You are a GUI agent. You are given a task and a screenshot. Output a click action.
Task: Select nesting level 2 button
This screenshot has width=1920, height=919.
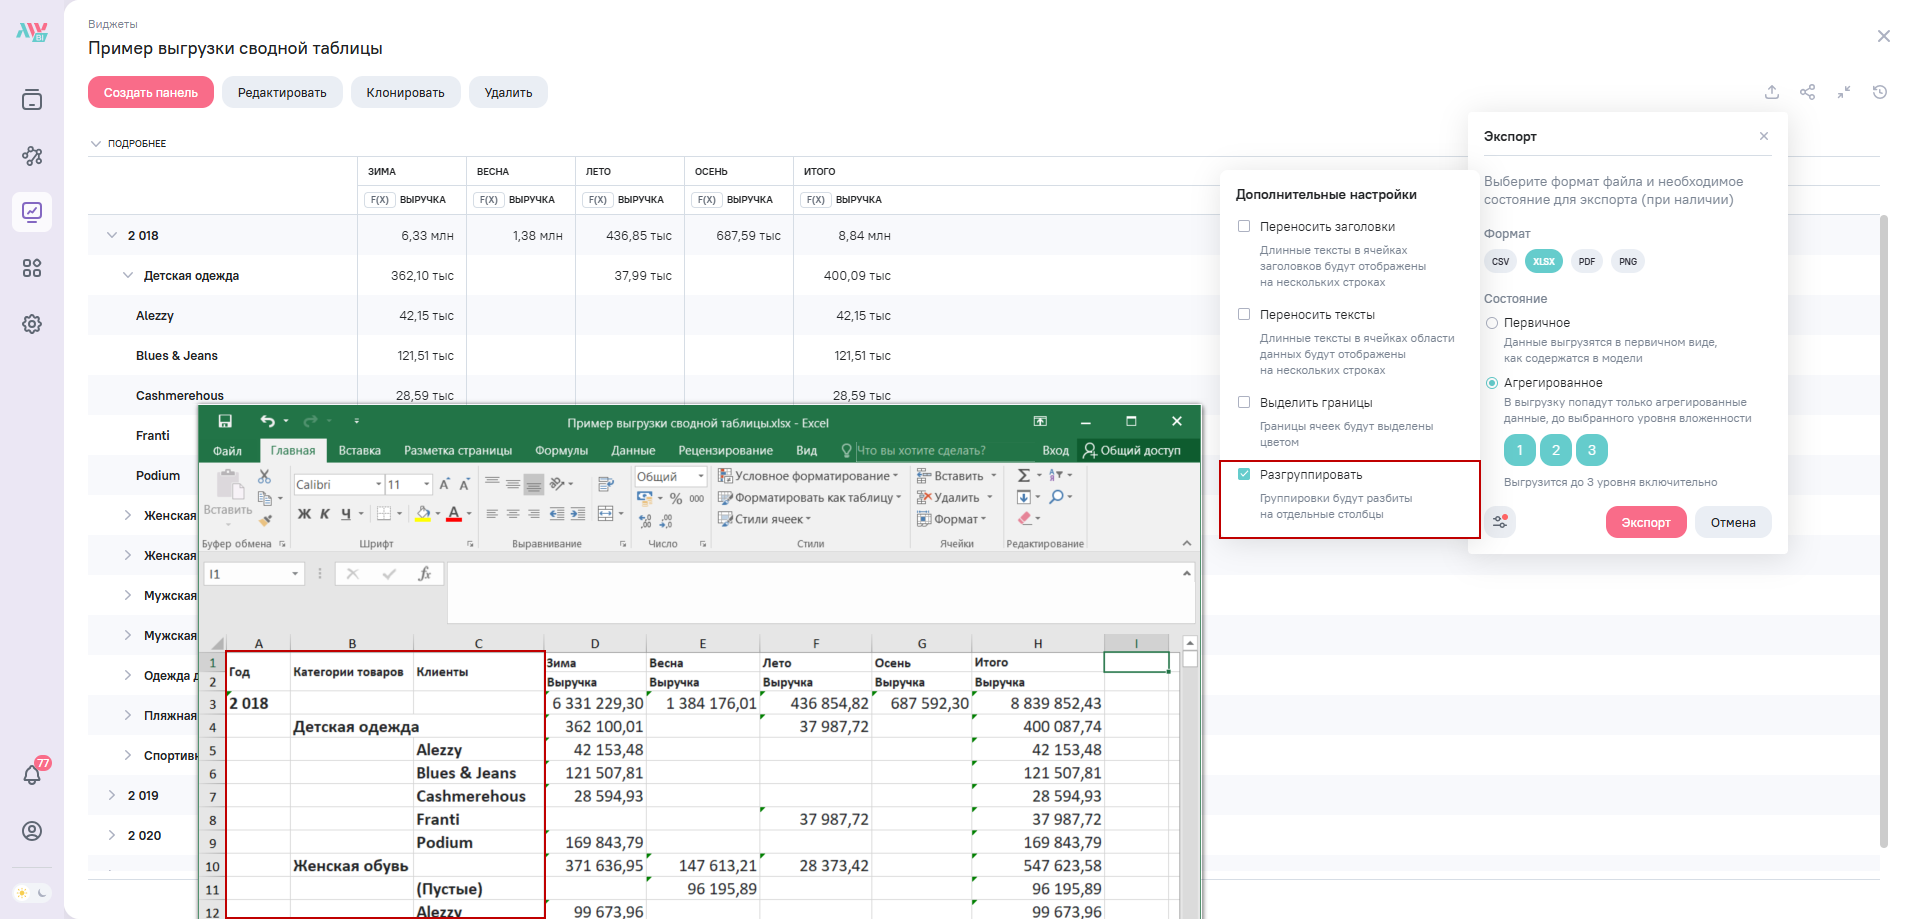[x=1555, y=450]
